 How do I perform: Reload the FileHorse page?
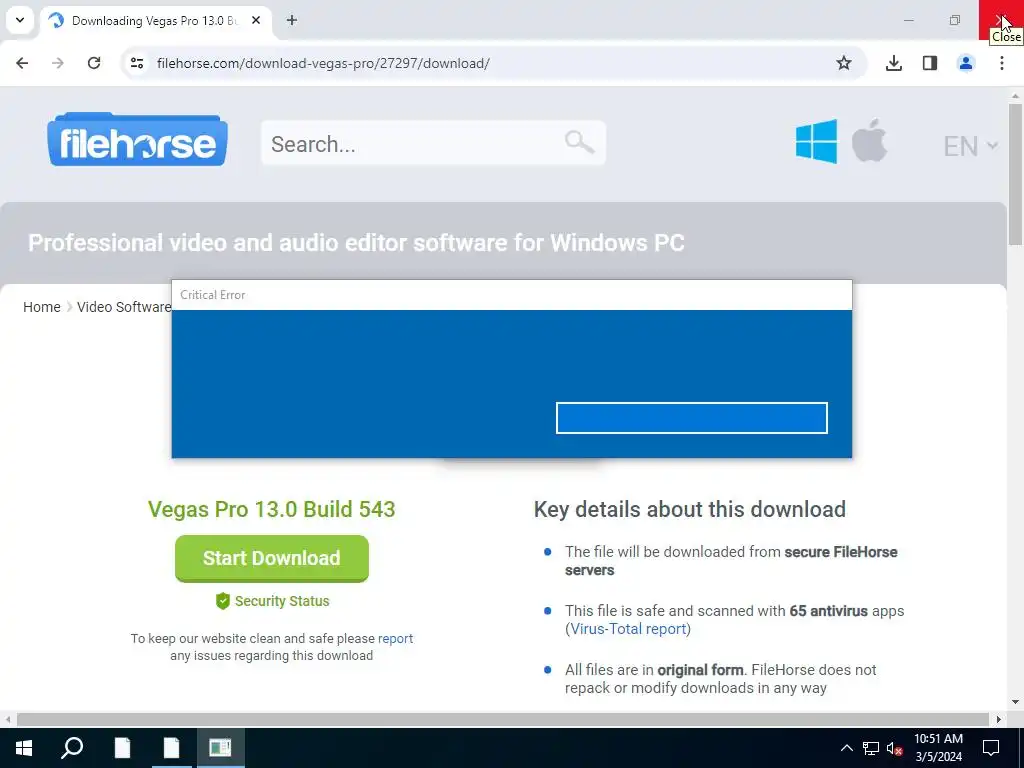click(x=94, y=63)
